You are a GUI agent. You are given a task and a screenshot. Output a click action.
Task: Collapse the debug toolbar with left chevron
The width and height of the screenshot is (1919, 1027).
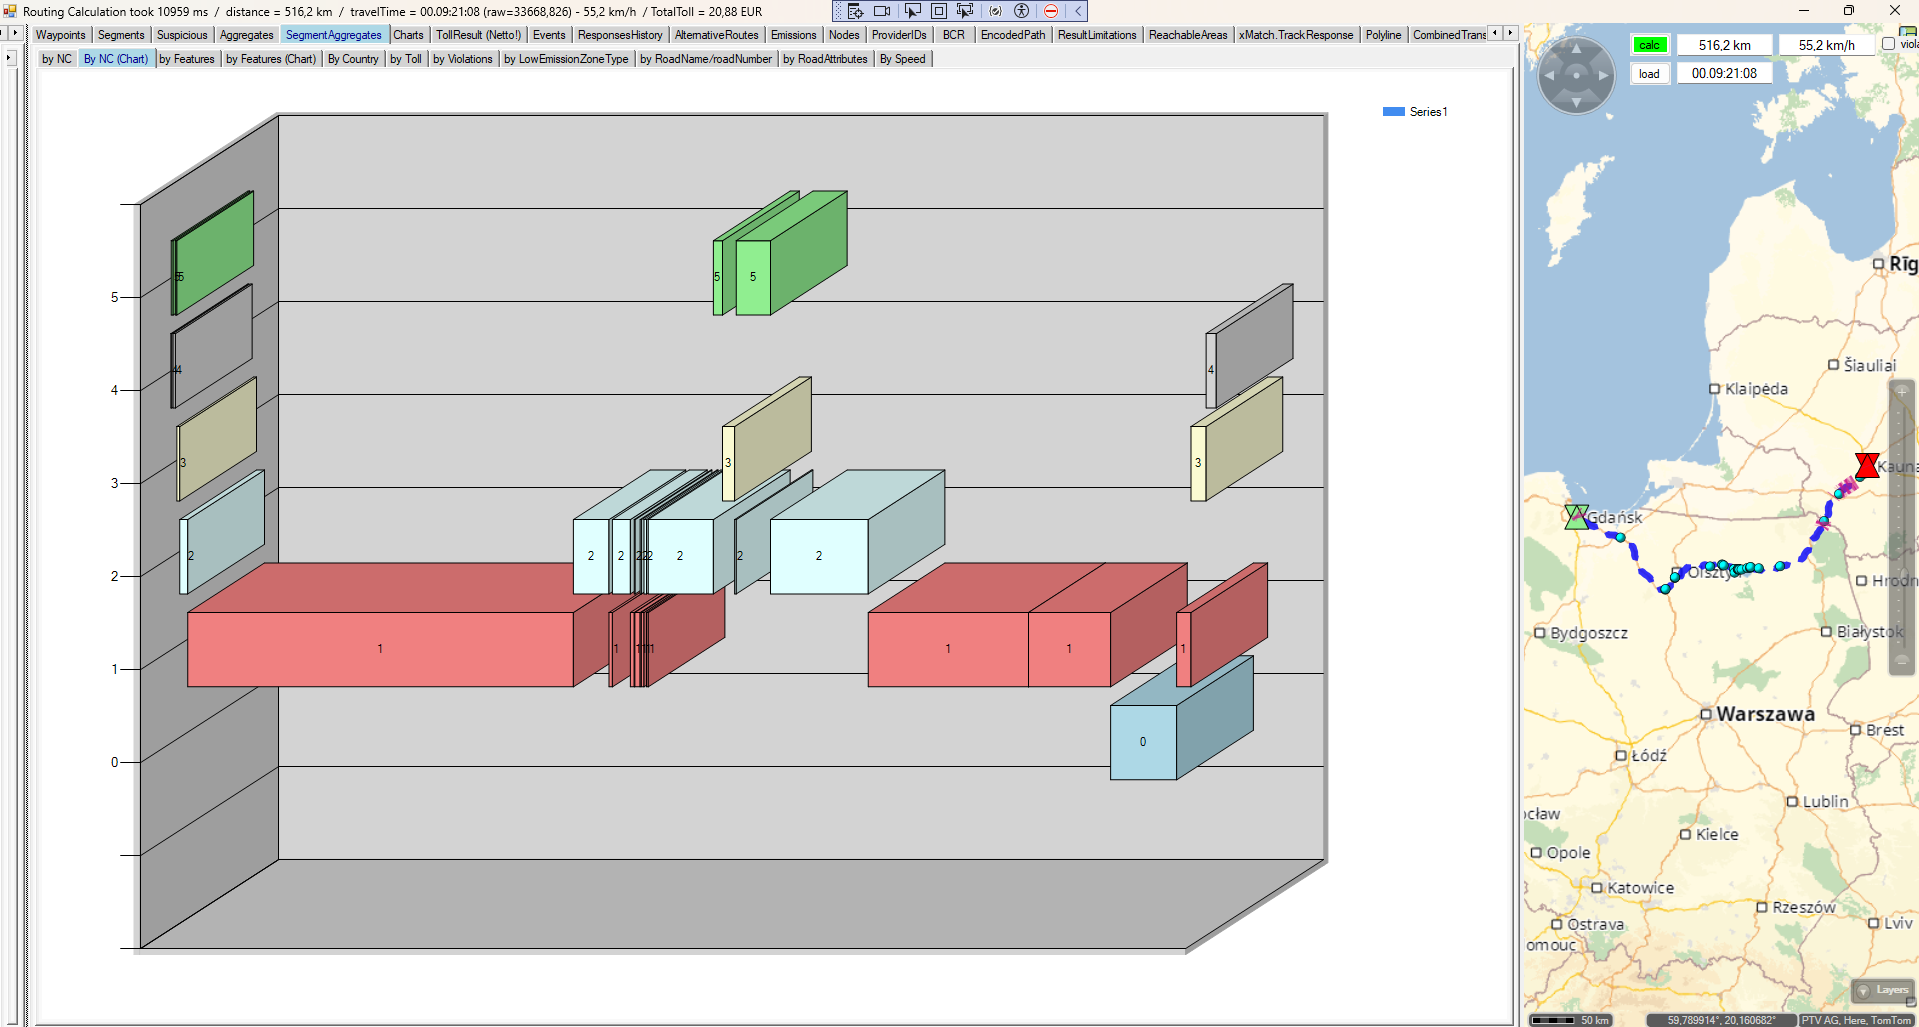click(x=1078, y=11)
